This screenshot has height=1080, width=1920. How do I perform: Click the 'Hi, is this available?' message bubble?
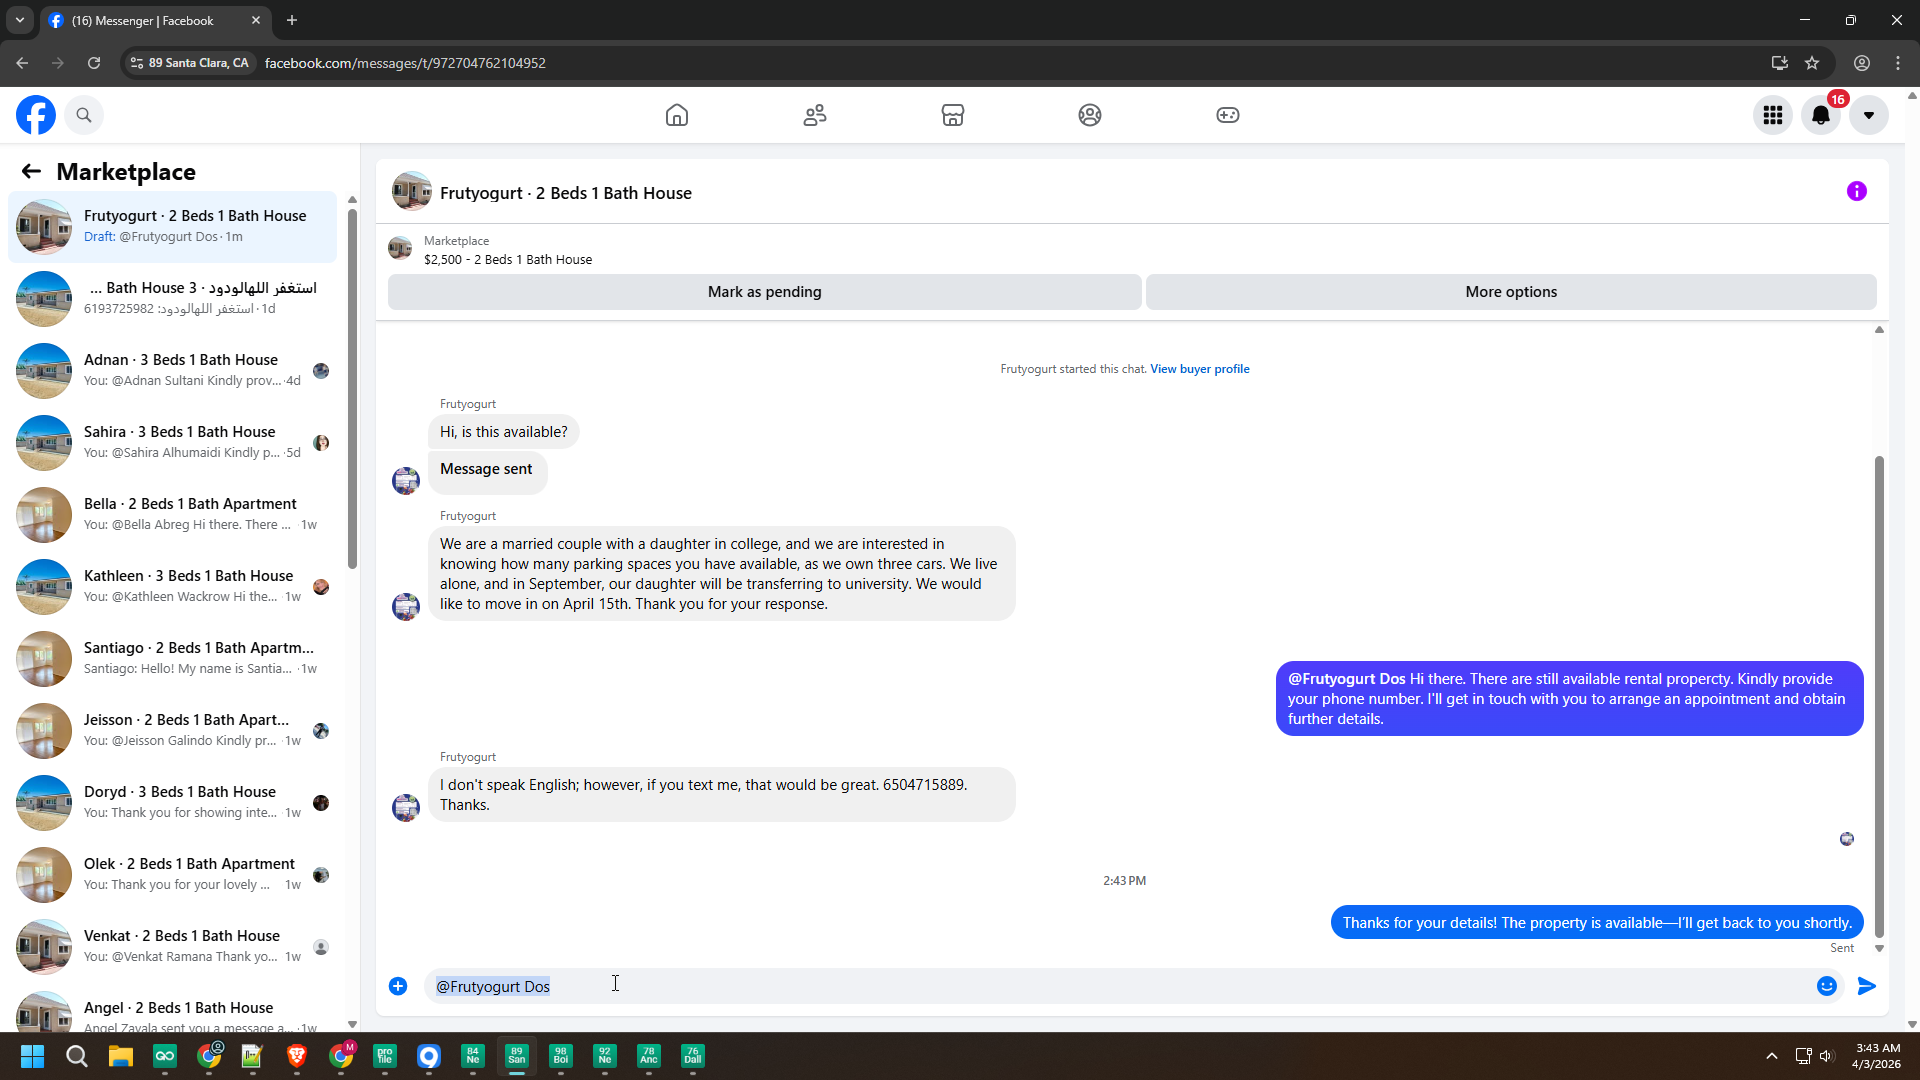coord(504,432)
